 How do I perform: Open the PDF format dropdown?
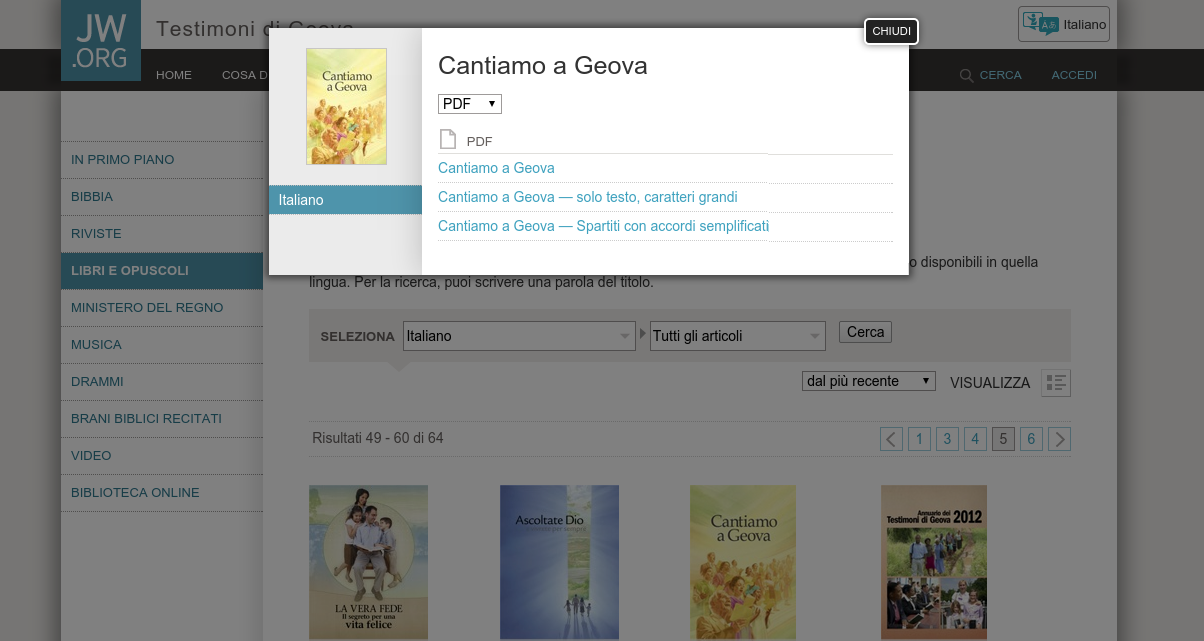[x=470, y=104]
